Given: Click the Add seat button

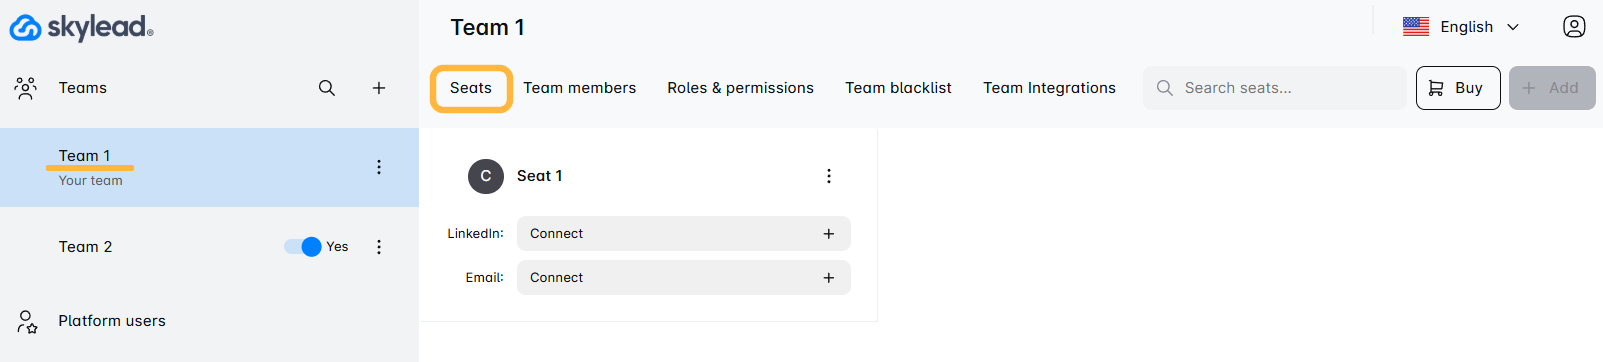Looking at the screenshot, I should [x=1552, y=88].
